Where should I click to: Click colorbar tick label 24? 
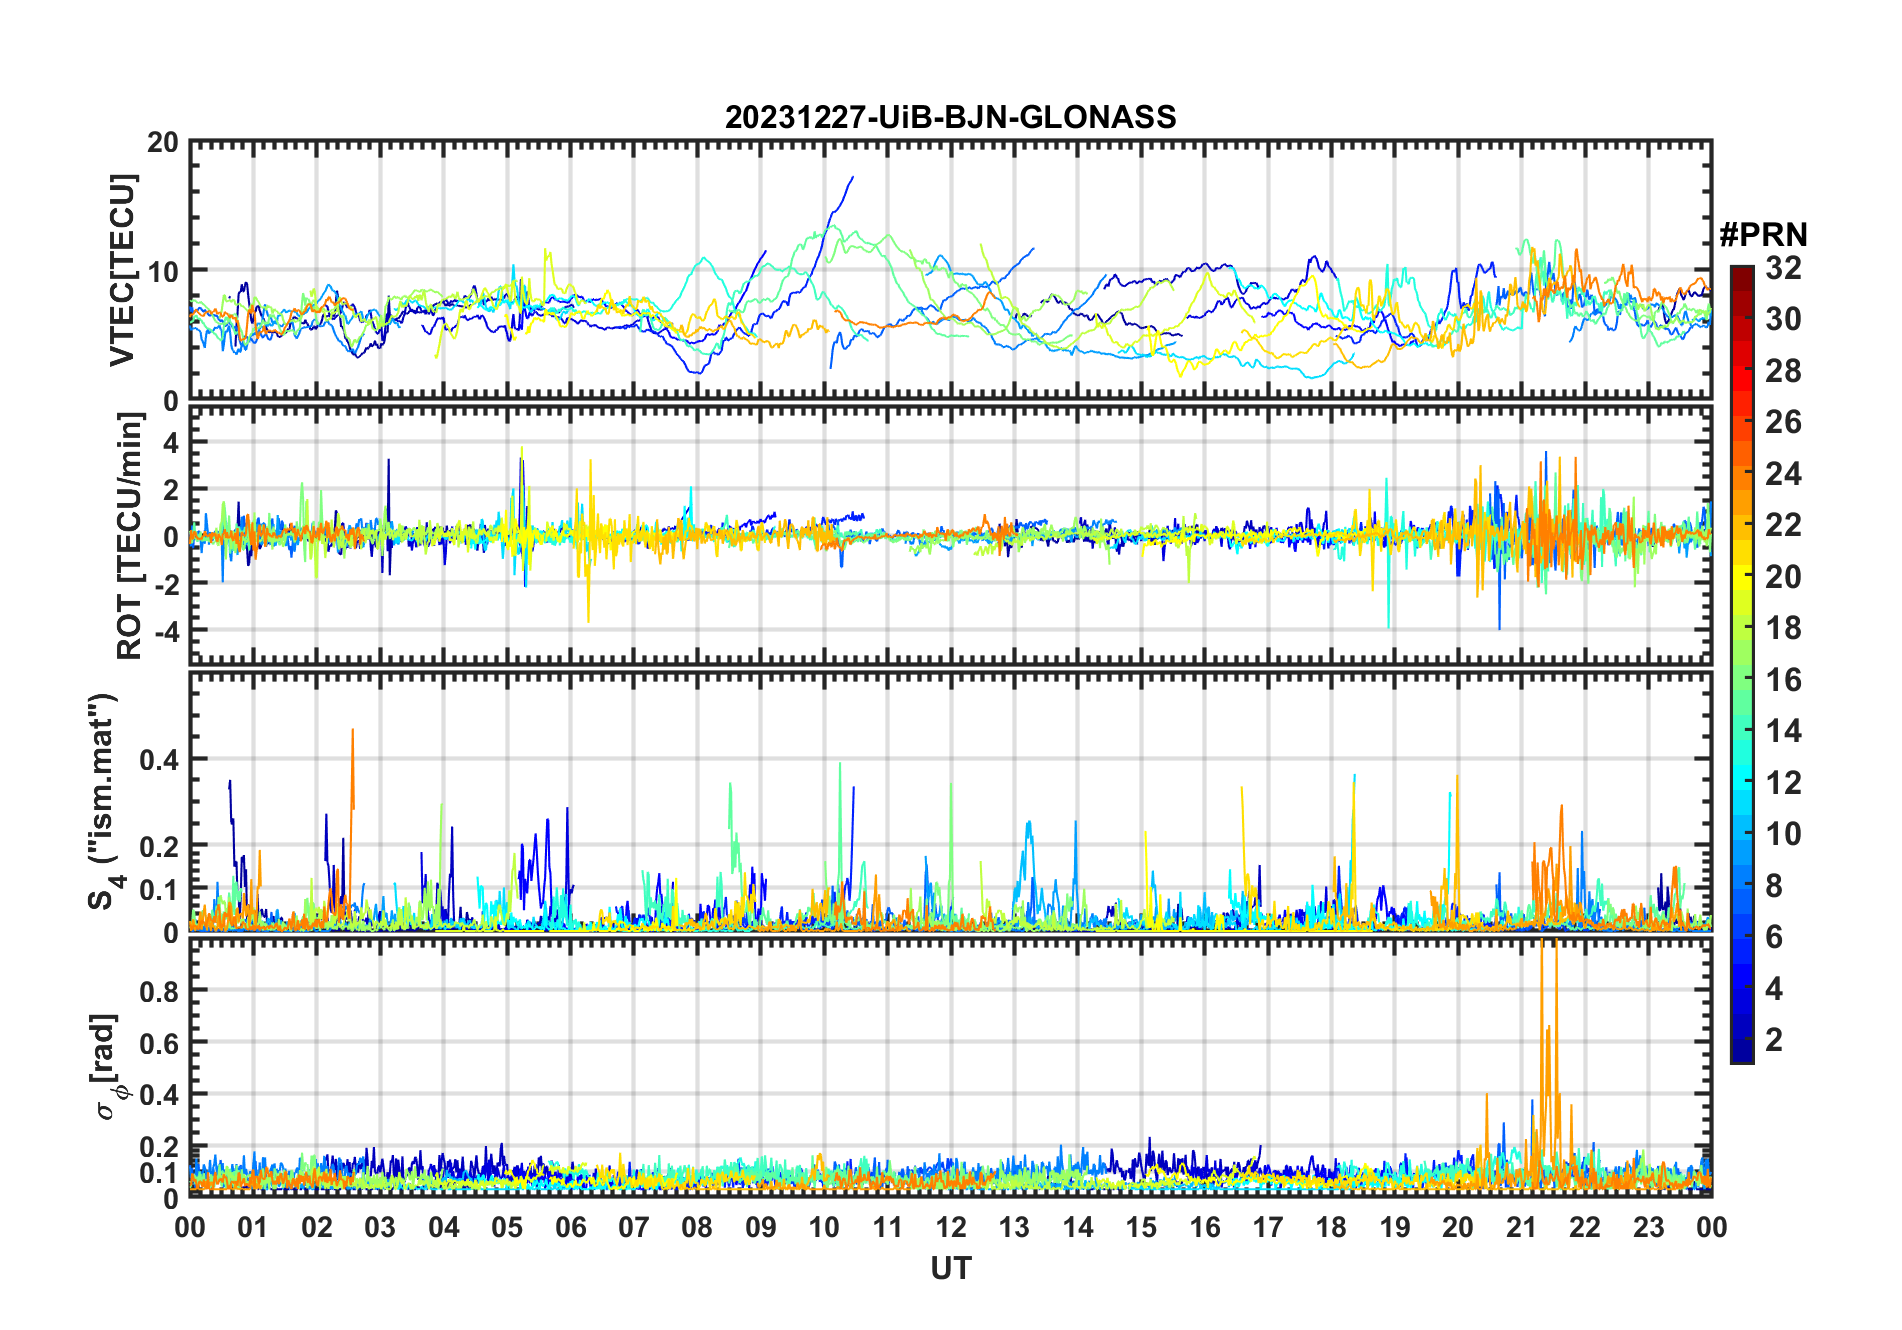(1783, 474)
